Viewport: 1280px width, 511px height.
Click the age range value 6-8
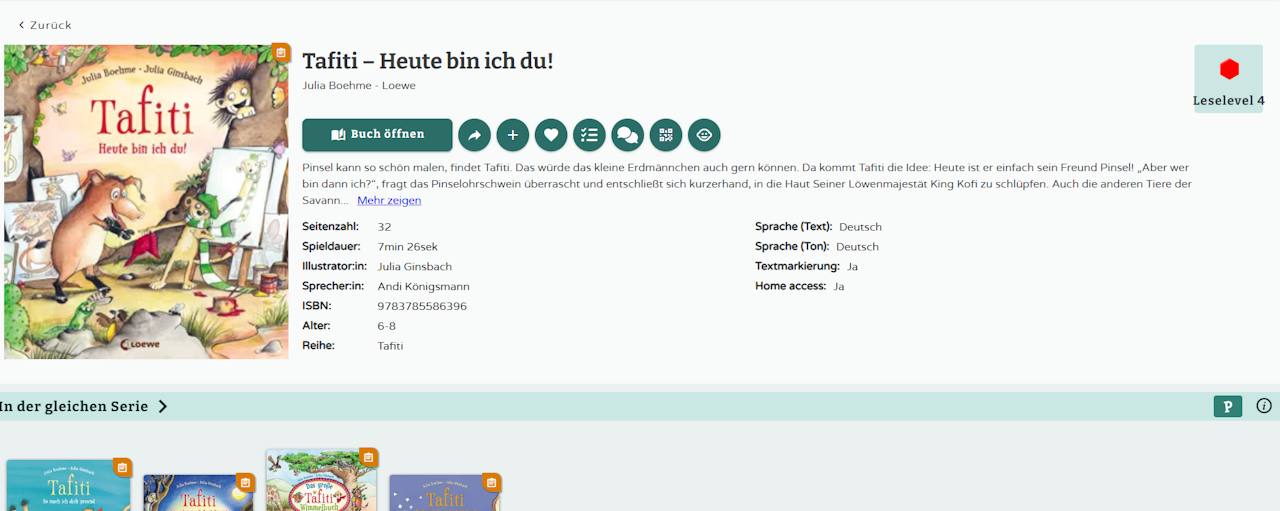388,326
